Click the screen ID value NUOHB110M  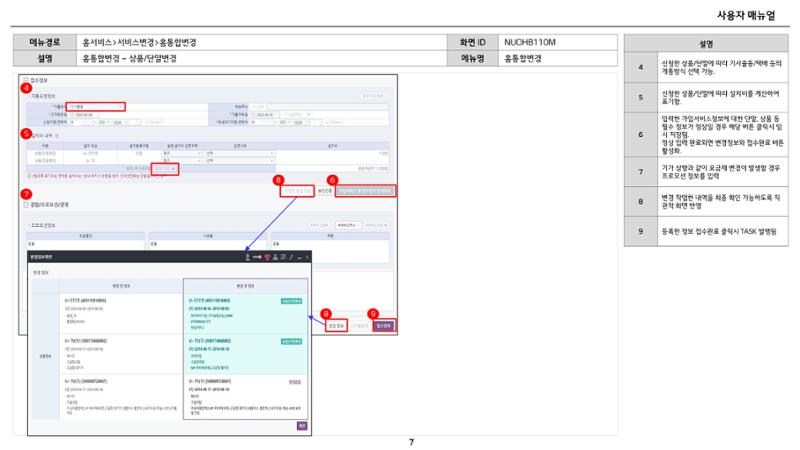[530, 42]
